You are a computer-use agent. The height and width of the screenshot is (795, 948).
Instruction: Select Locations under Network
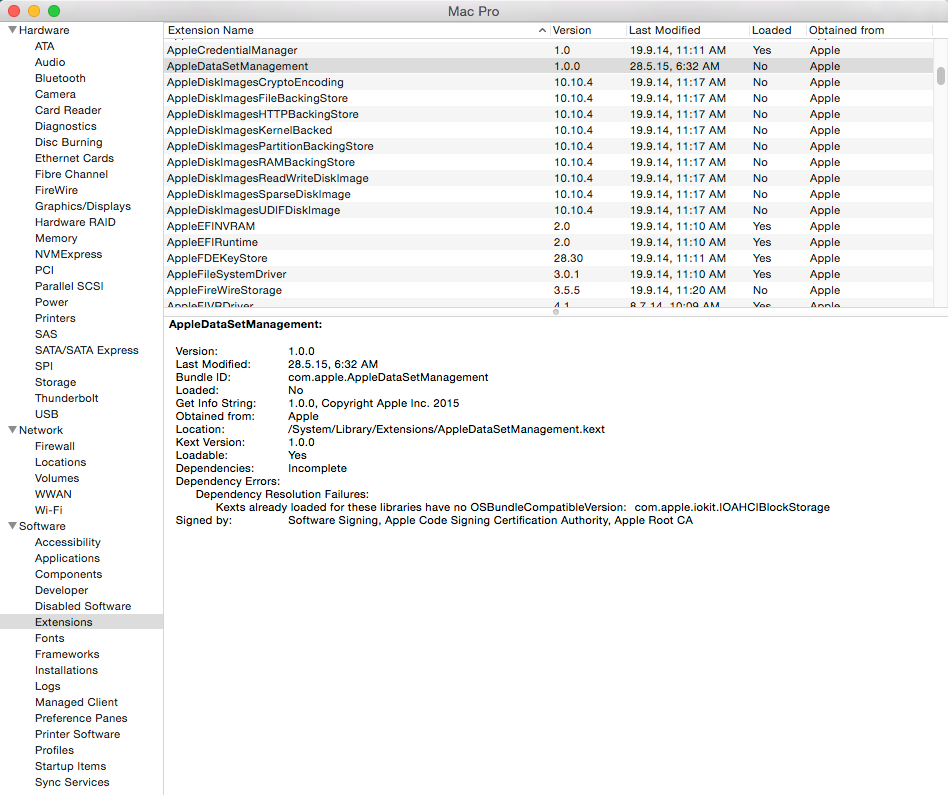click(x=60, y=462)
